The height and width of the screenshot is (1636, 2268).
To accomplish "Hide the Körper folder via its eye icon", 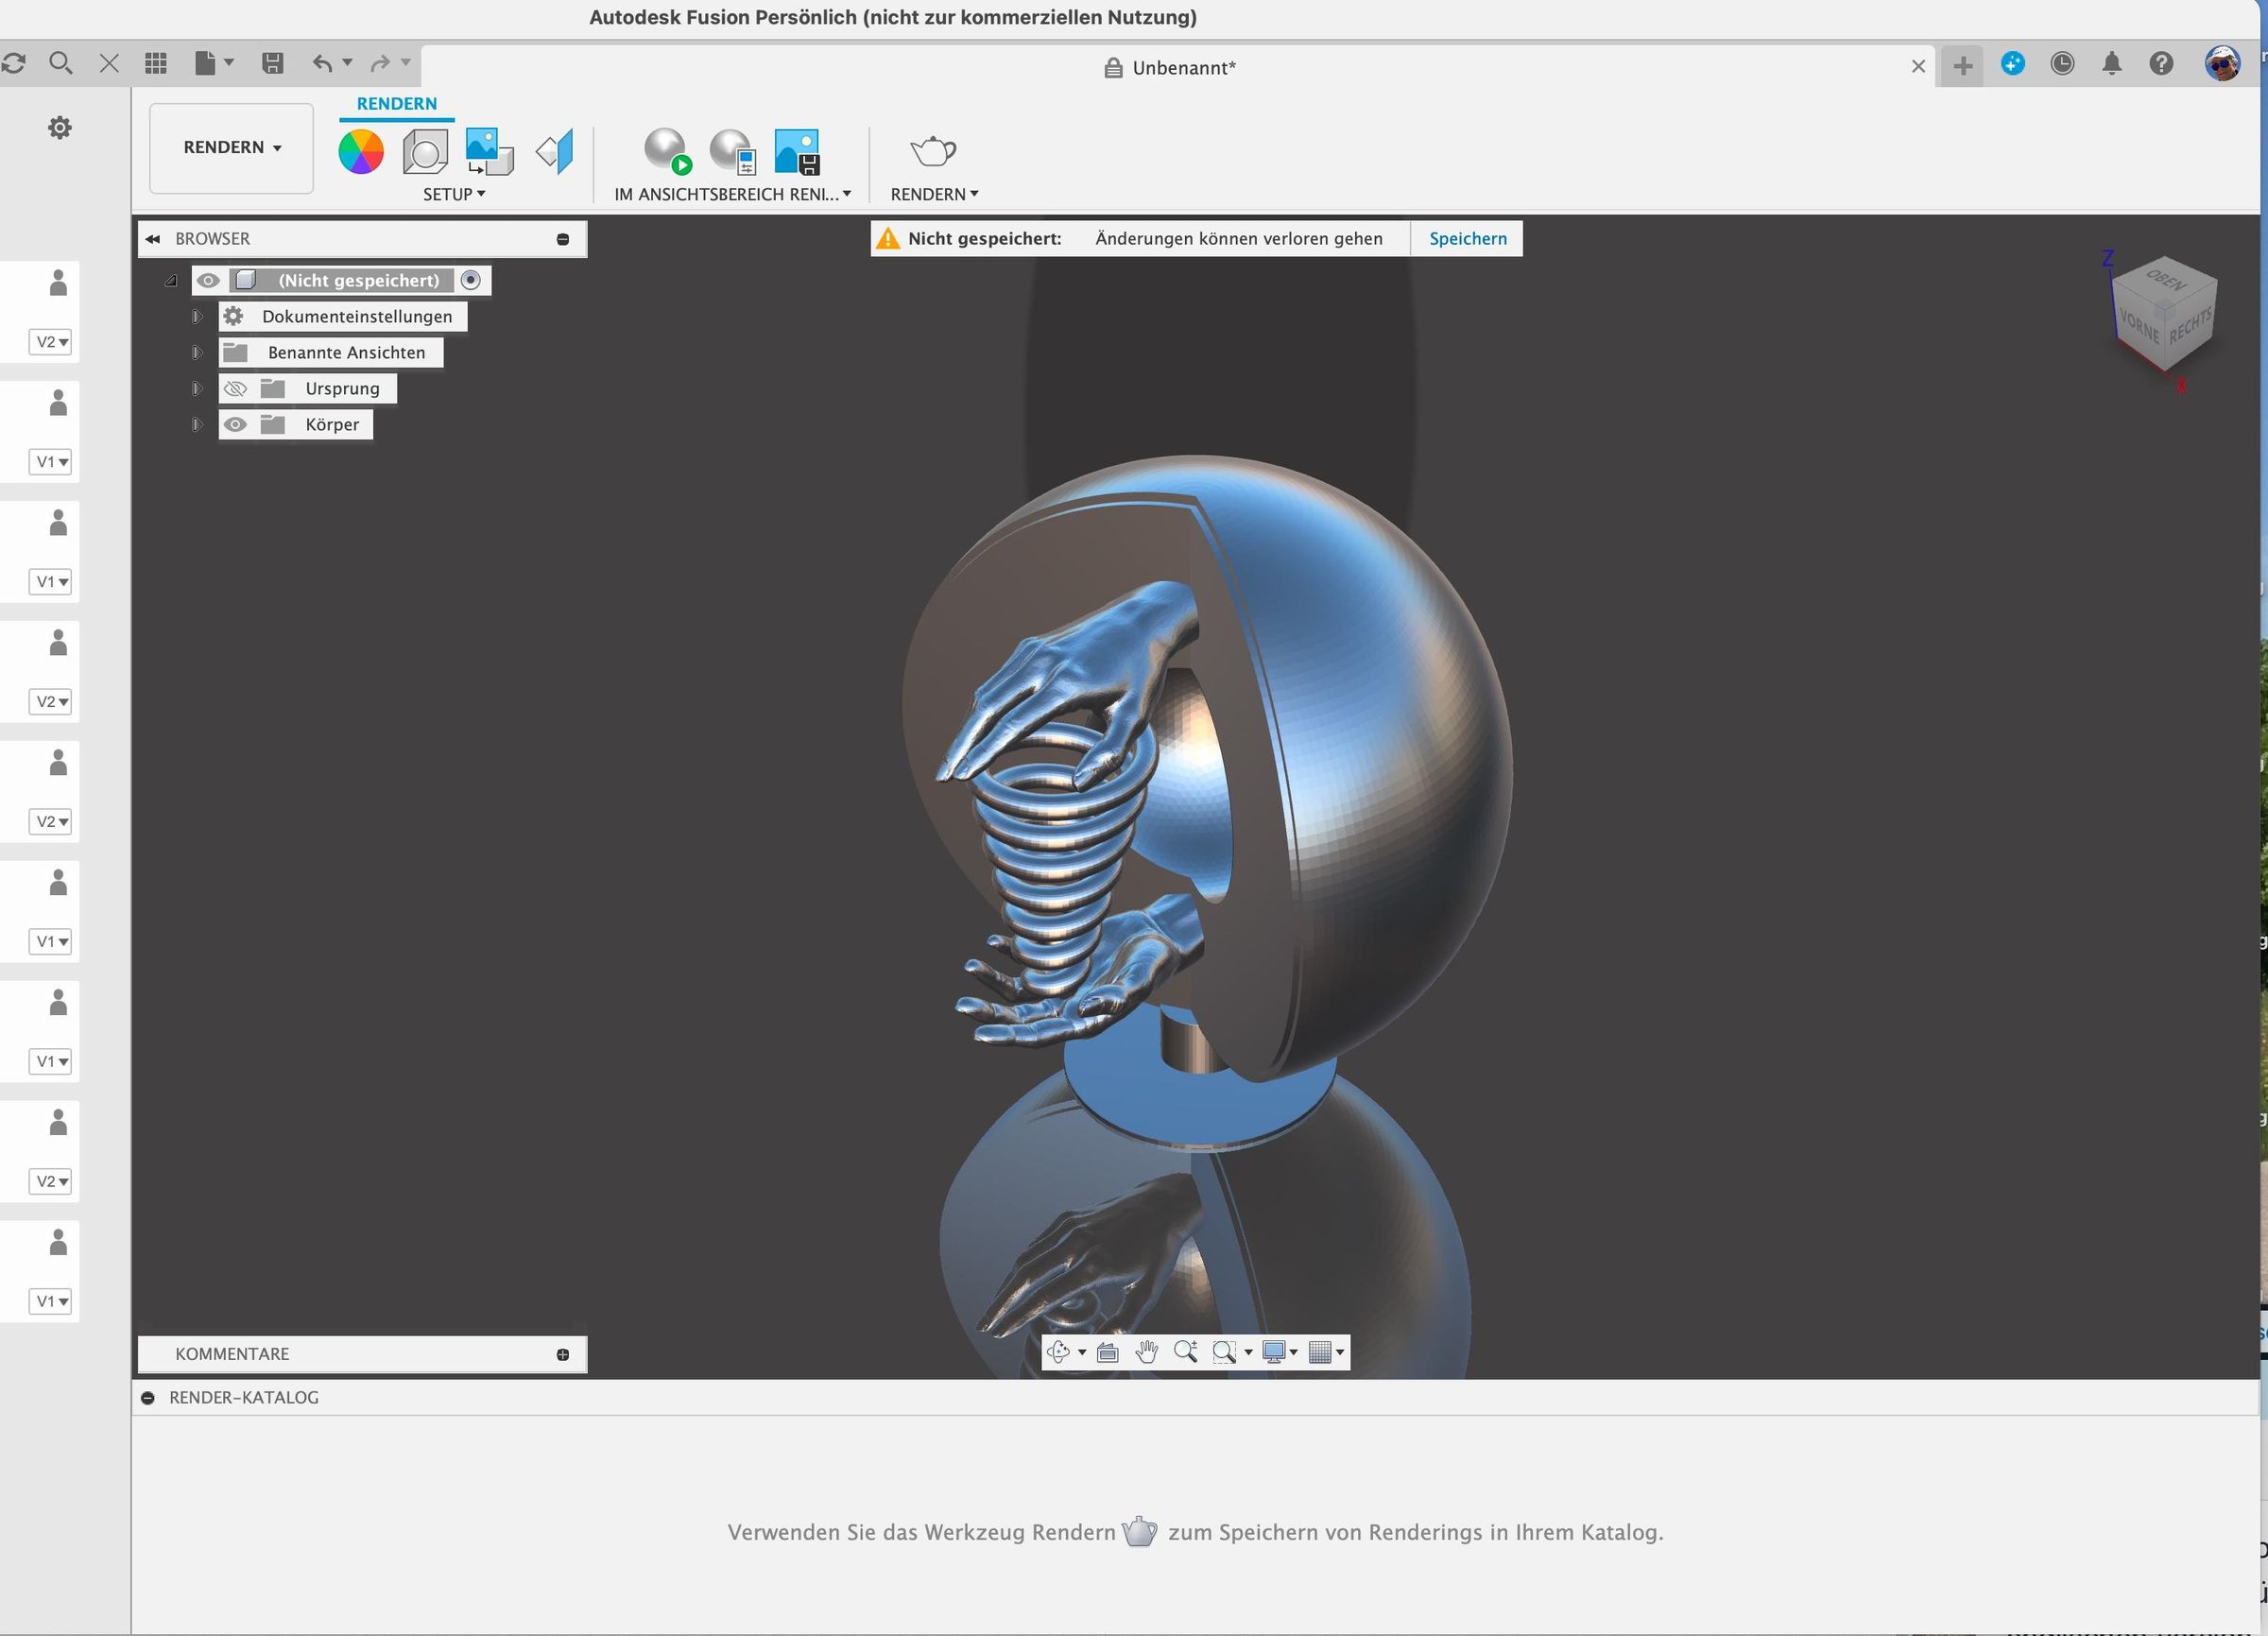I will 235,424.
